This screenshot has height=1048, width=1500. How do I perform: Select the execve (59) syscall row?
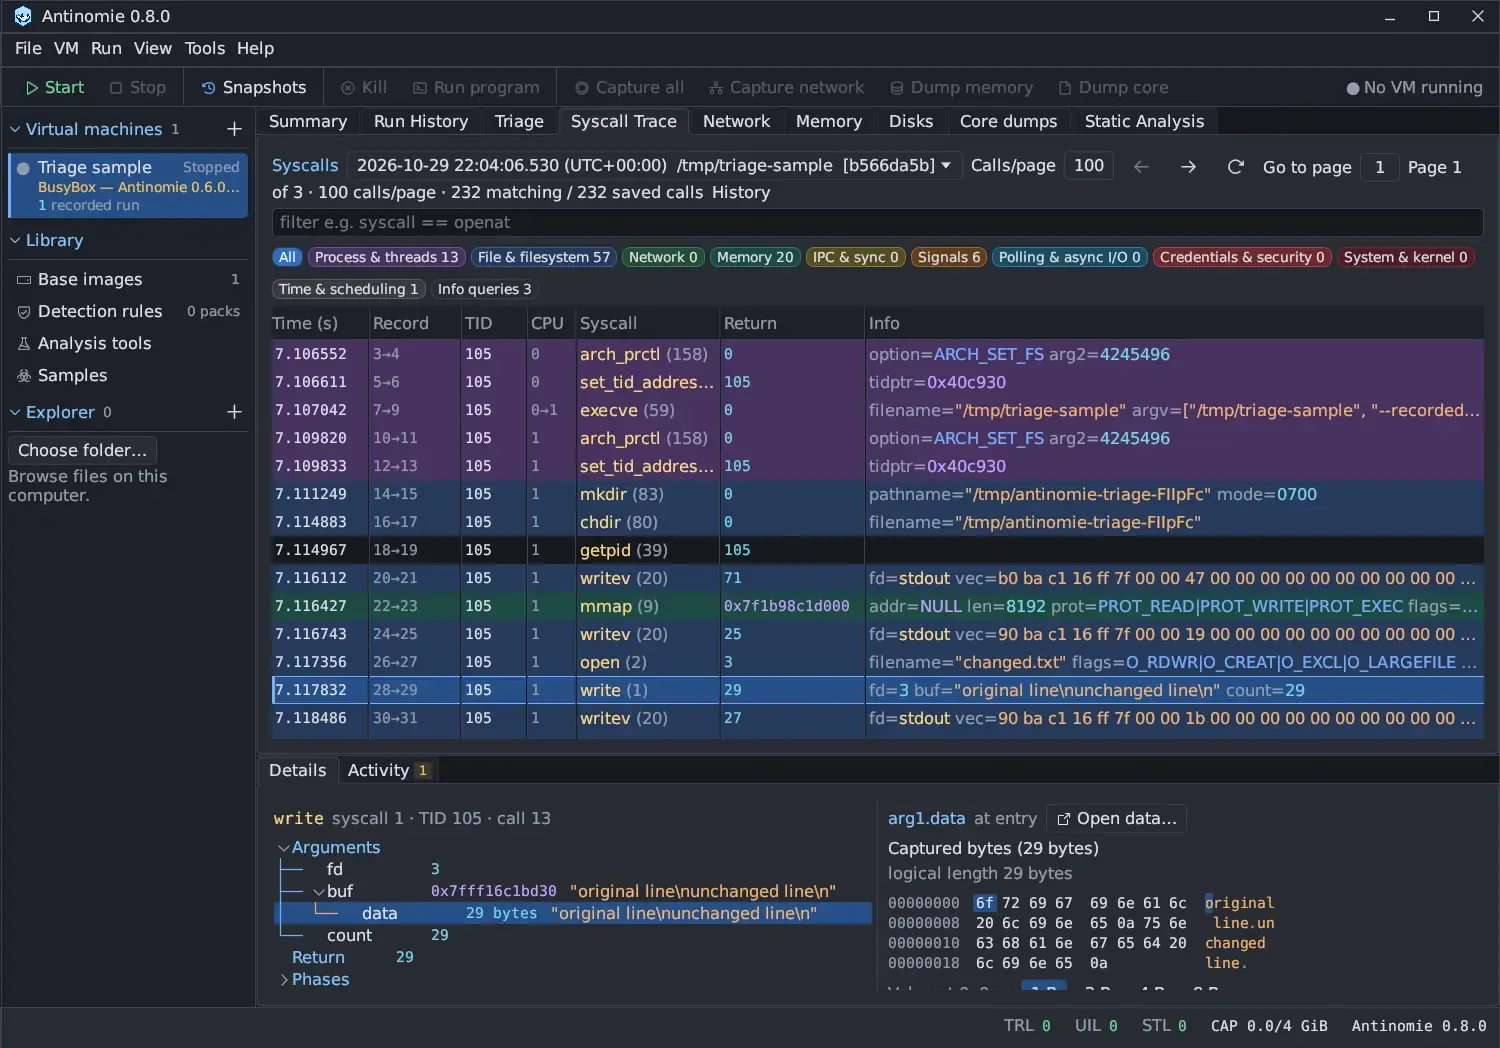[877, 410]
